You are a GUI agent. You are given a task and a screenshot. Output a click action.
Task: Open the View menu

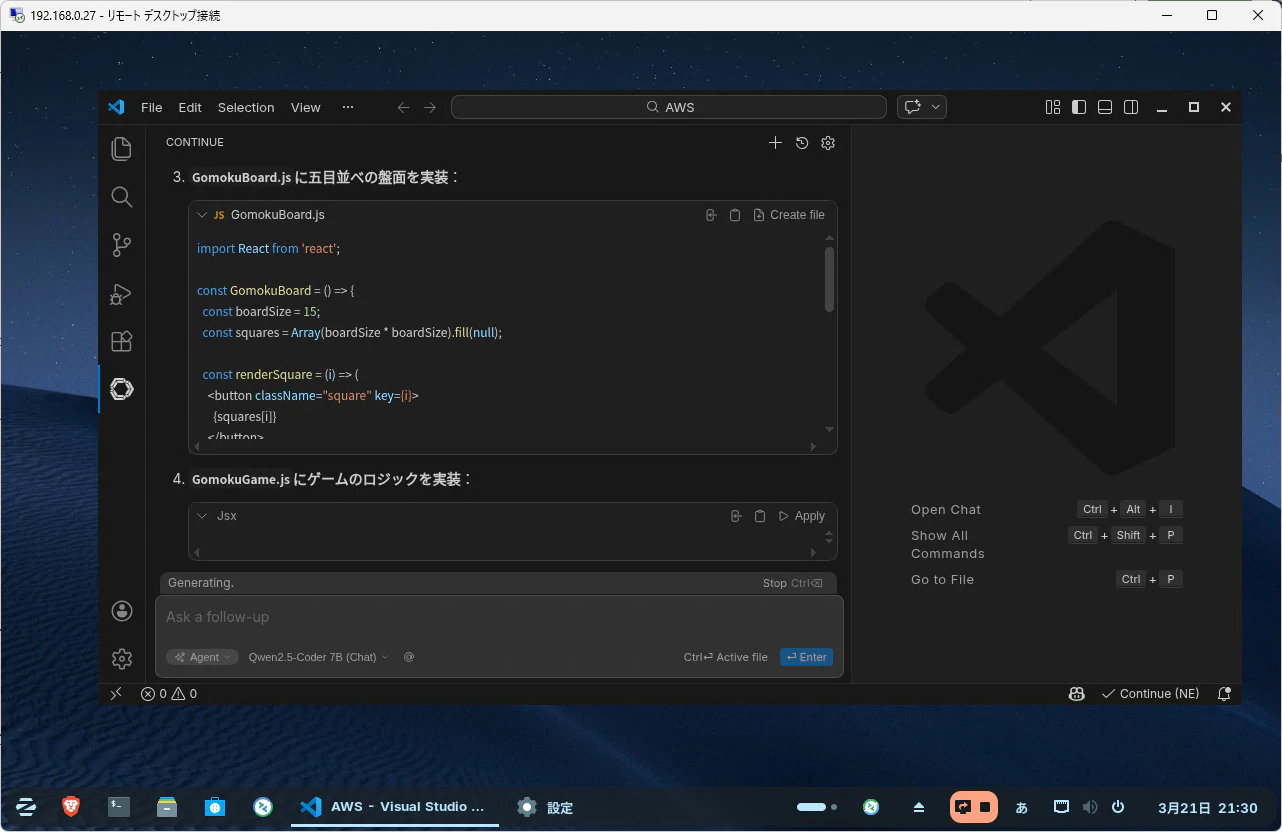pos(306,107)
